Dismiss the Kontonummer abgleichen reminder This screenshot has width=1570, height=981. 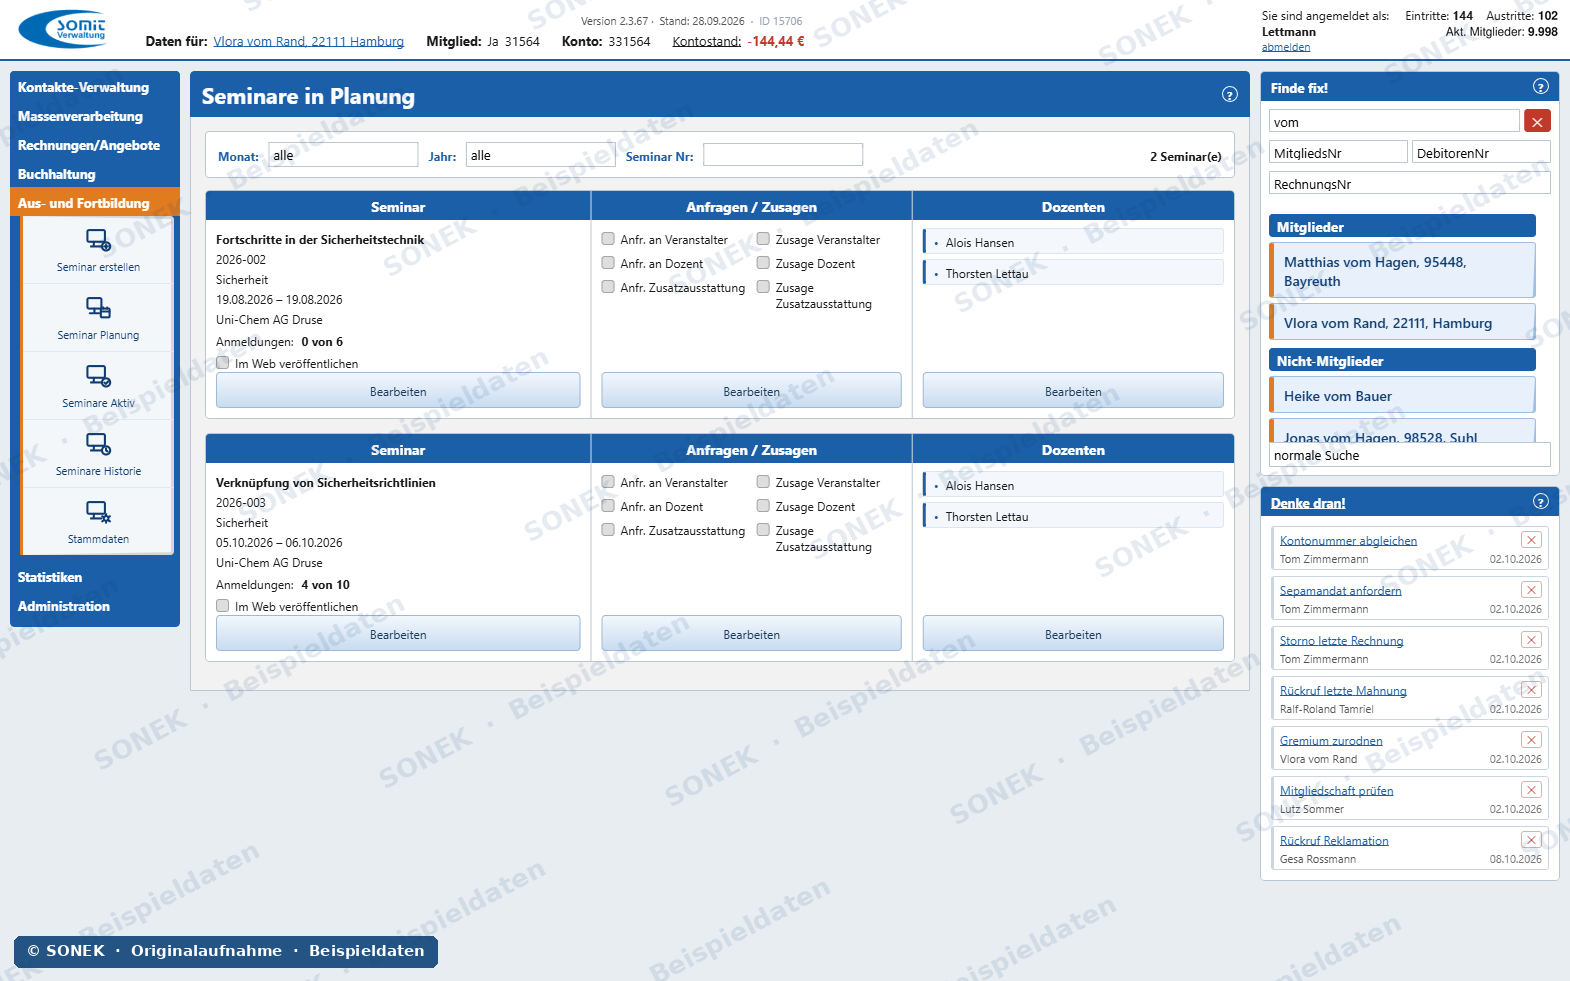(1531, 540)
